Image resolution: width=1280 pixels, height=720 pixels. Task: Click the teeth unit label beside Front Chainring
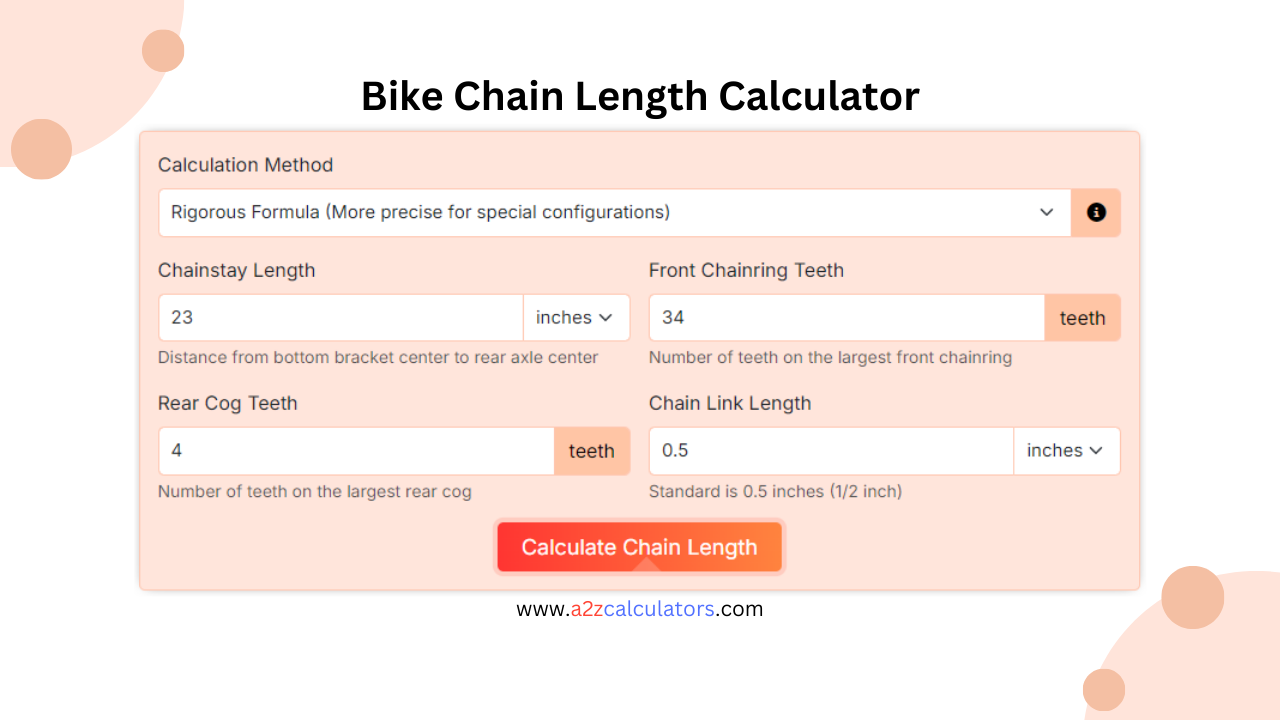[1083, 317]
